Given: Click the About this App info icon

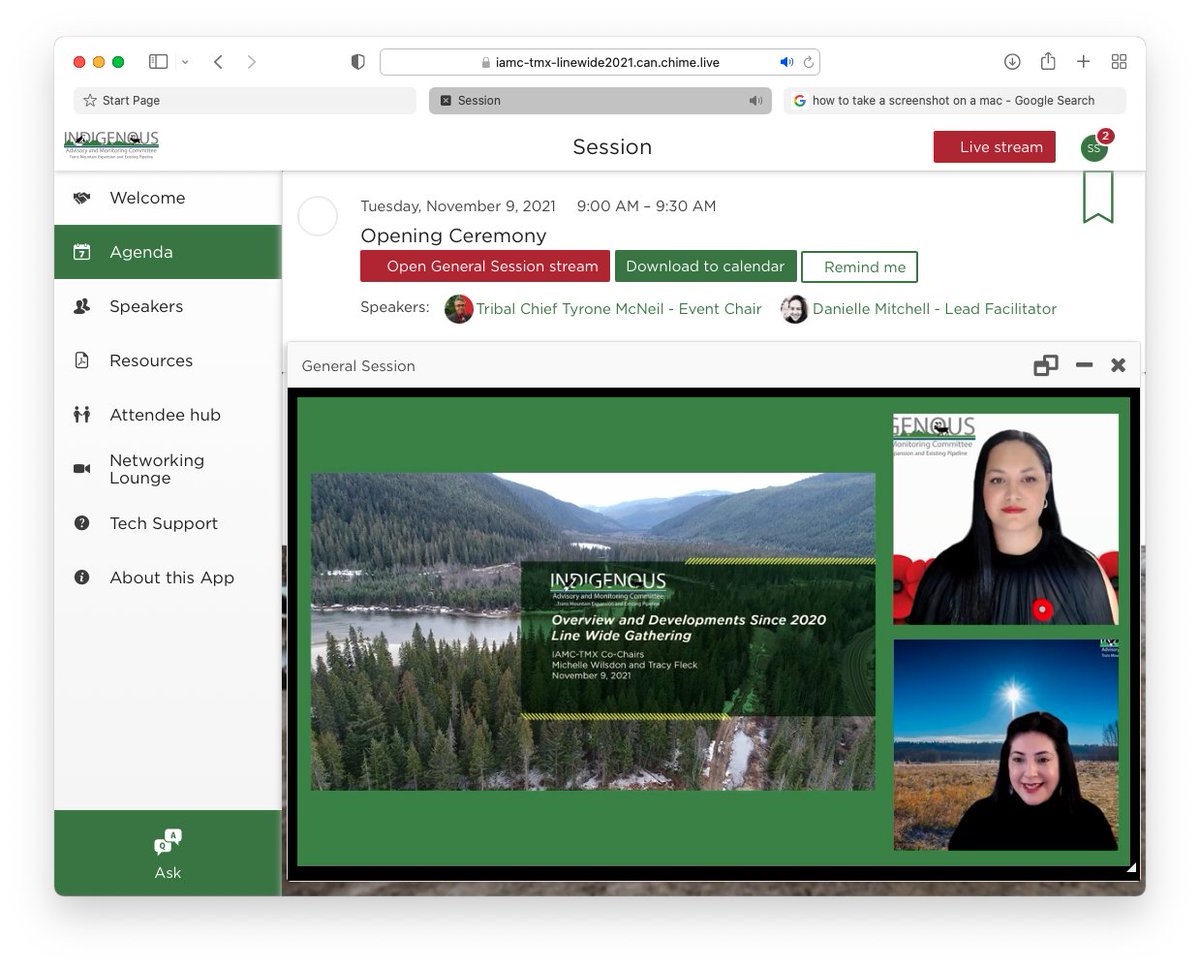Looking at the screenshot, I should [82, 577].
